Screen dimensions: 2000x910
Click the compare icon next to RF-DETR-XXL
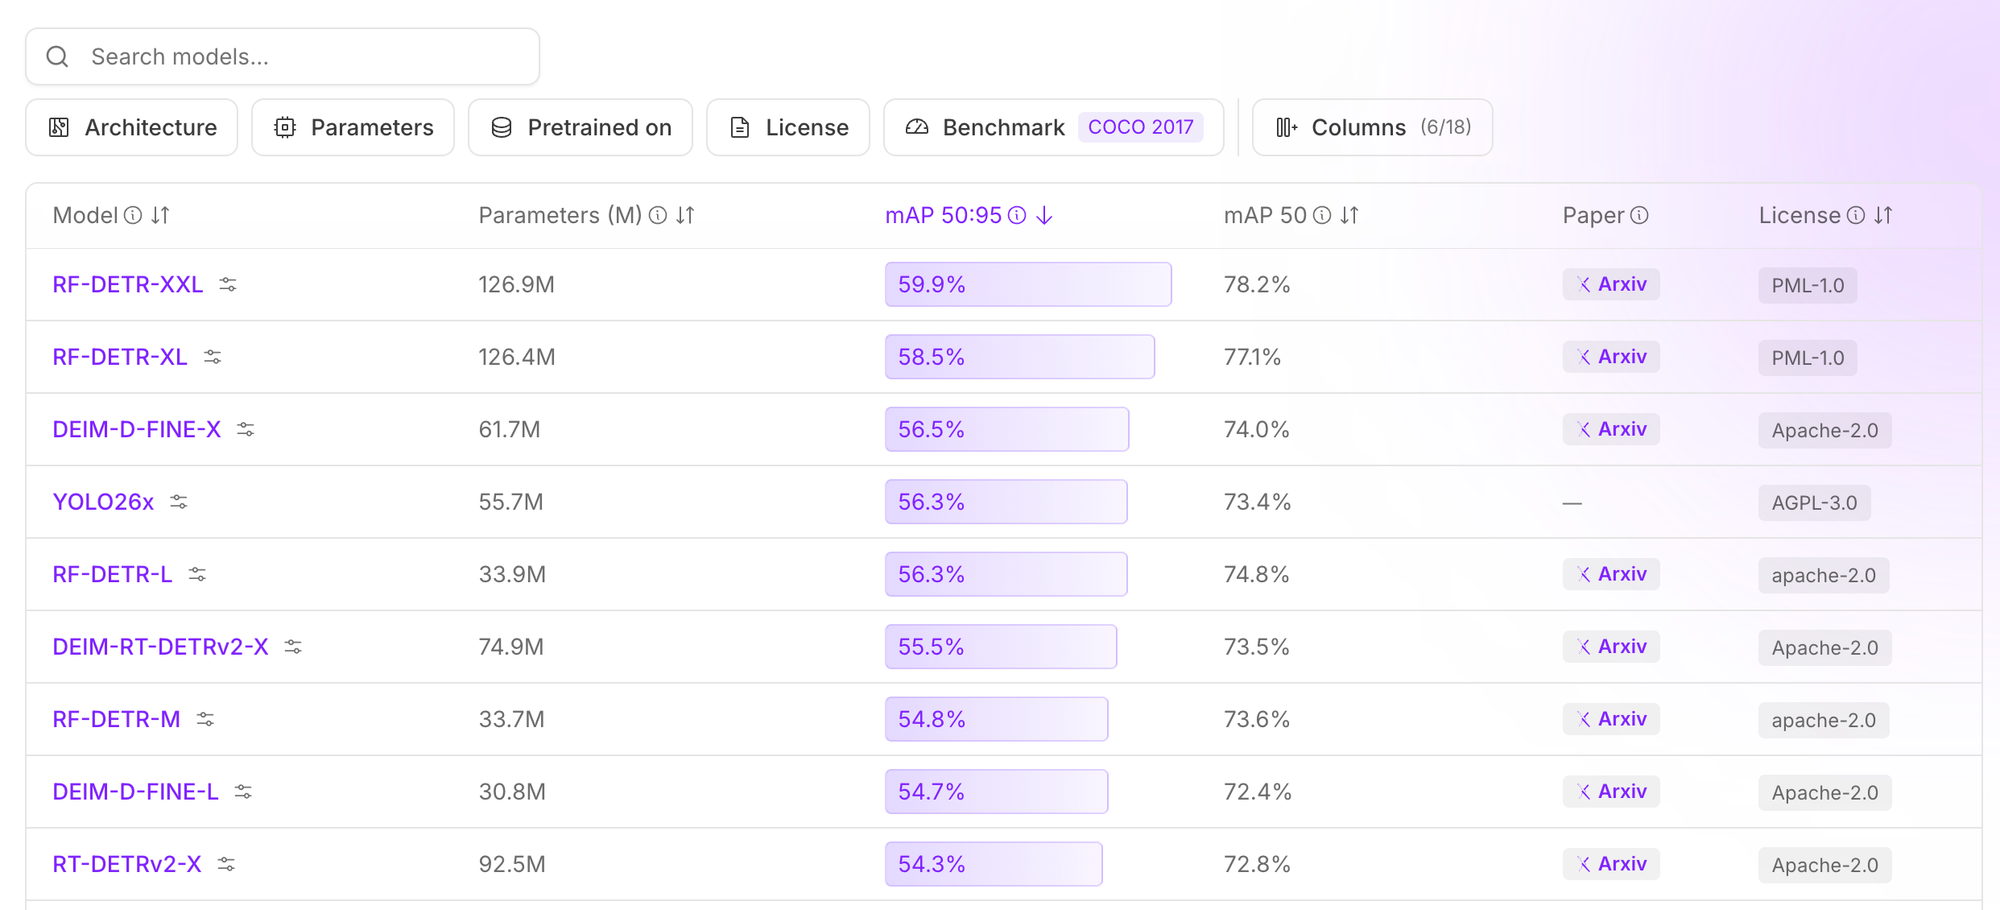pyautogui.click(x=228, y=285)
